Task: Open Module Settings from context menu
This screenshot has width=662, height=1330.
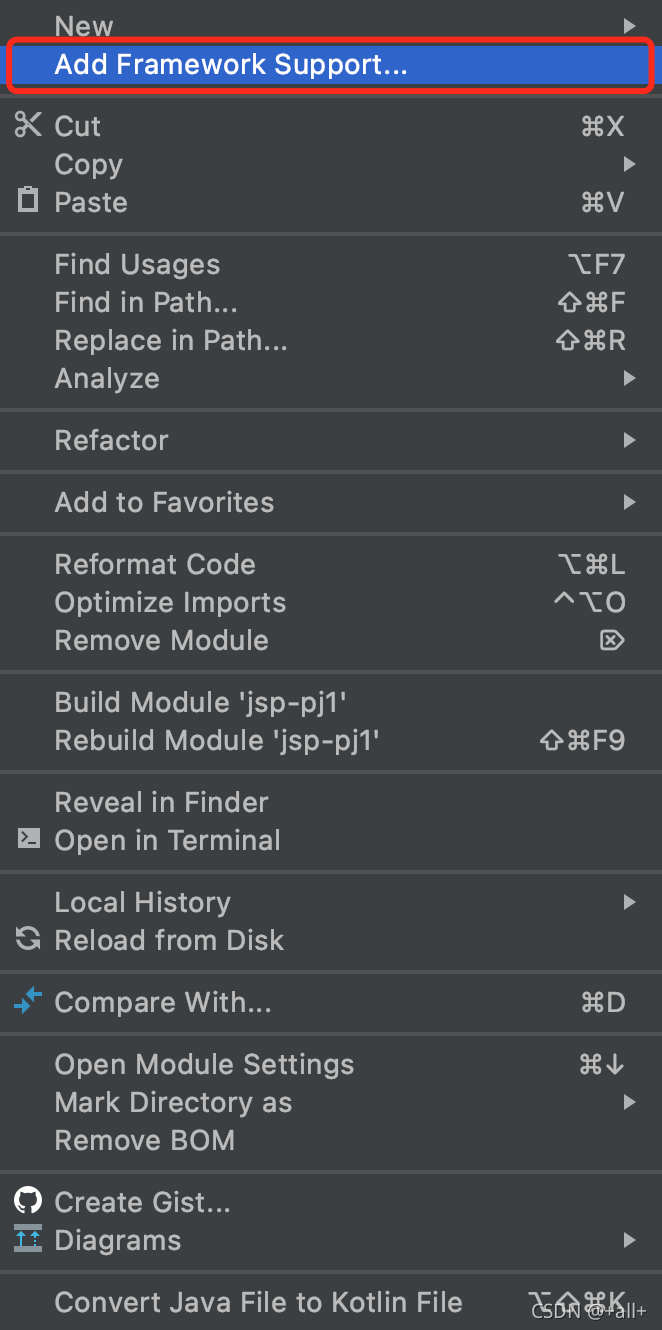Action: [204, 1064]
